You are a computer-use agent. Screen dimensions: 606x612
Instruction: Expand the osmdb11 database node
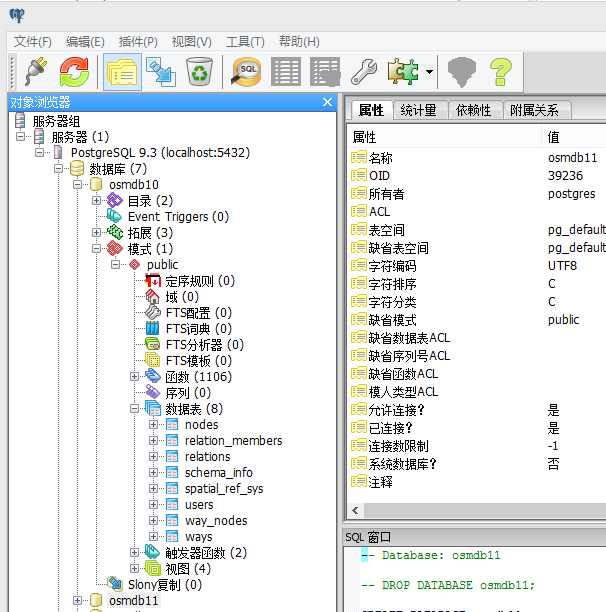point(77,600)
